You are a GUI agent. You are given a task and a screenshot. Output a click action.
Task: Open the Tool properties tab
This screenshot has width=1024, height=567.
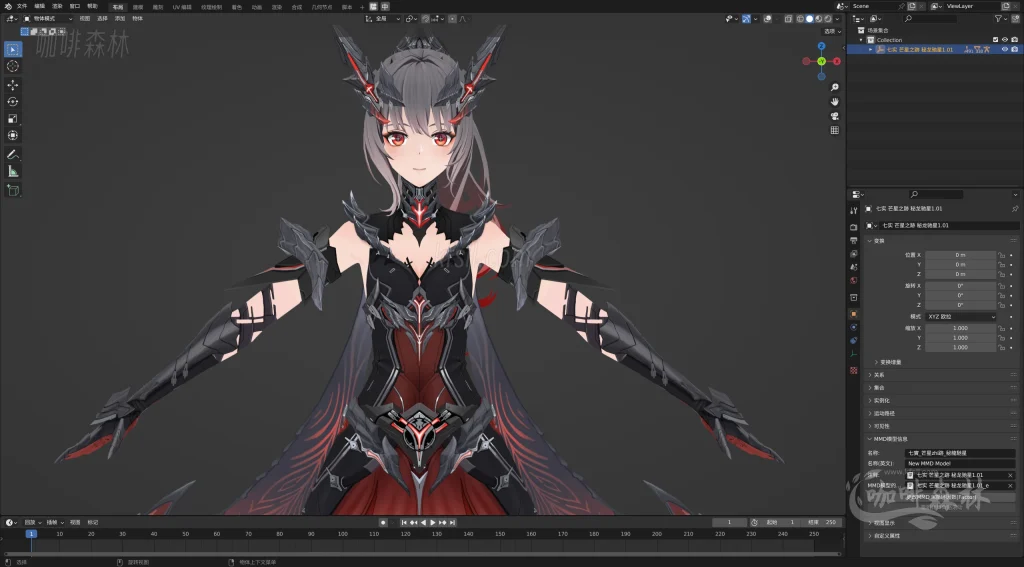point(854,210)
